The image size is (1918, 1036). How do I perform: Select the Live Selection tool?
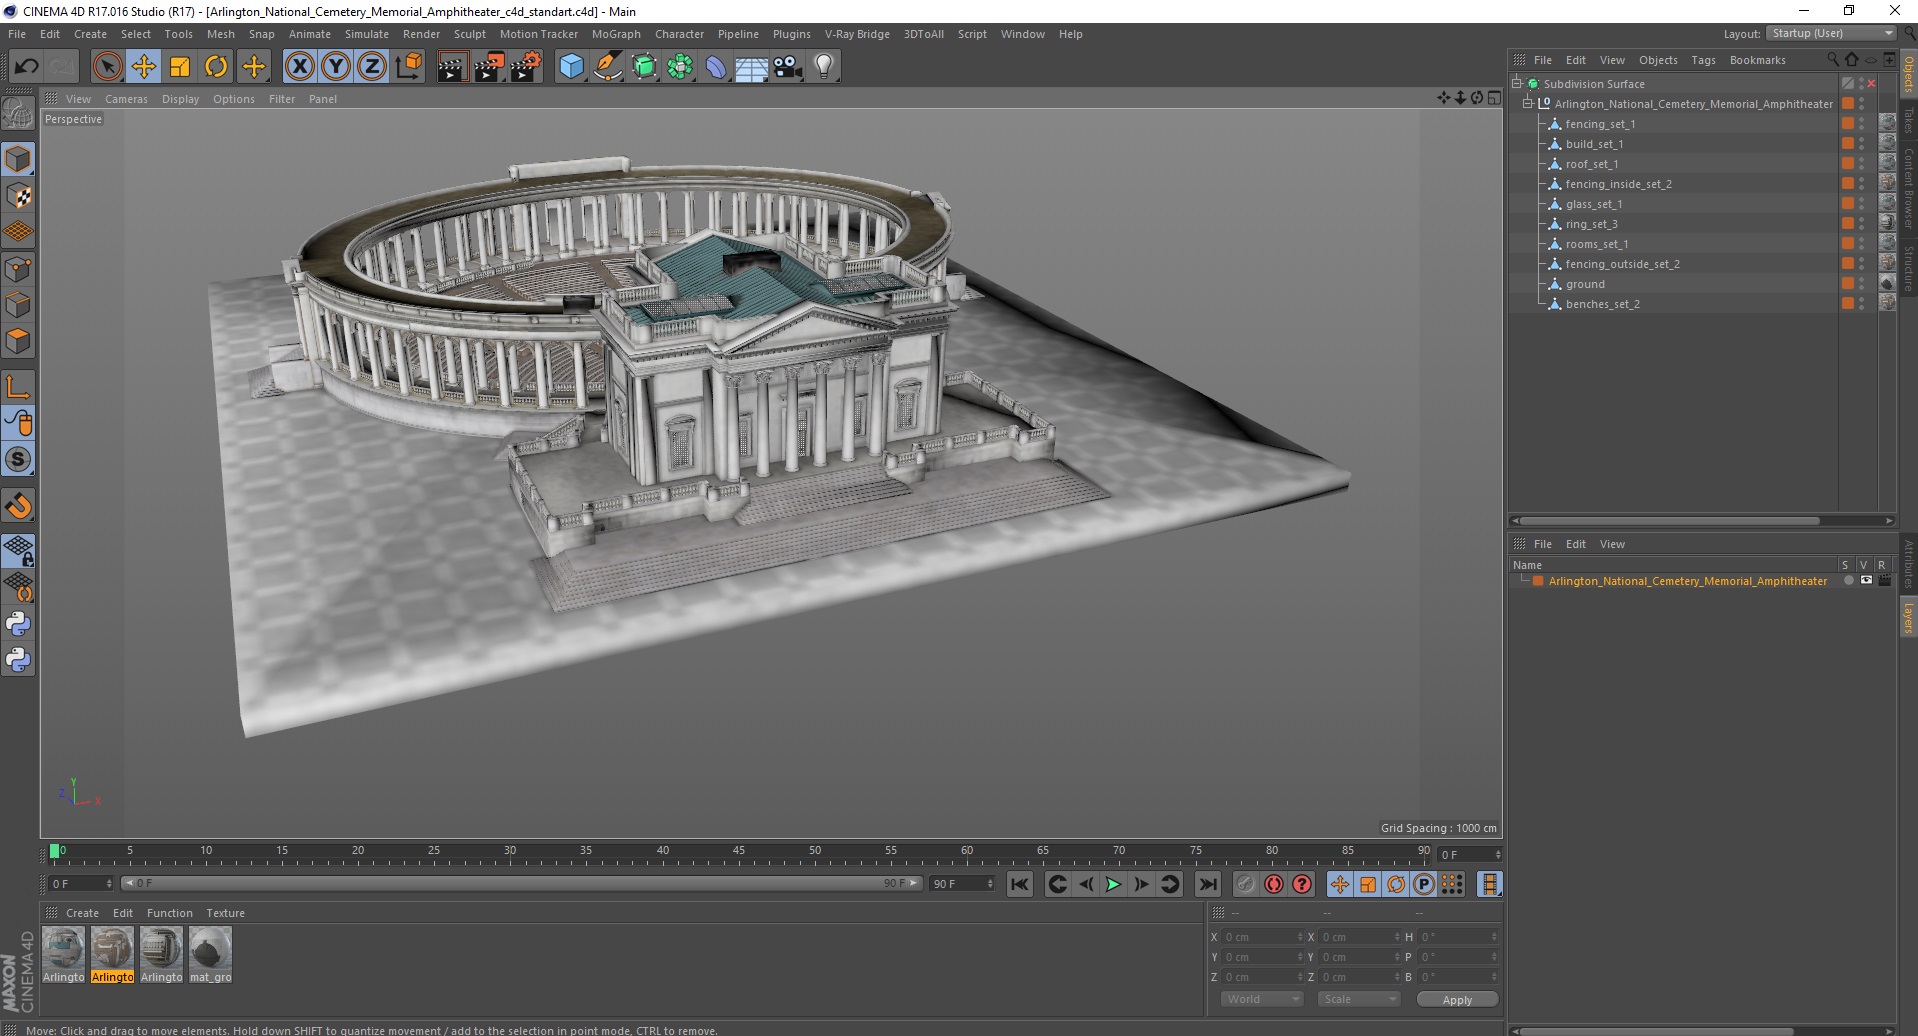coord(107,67)
